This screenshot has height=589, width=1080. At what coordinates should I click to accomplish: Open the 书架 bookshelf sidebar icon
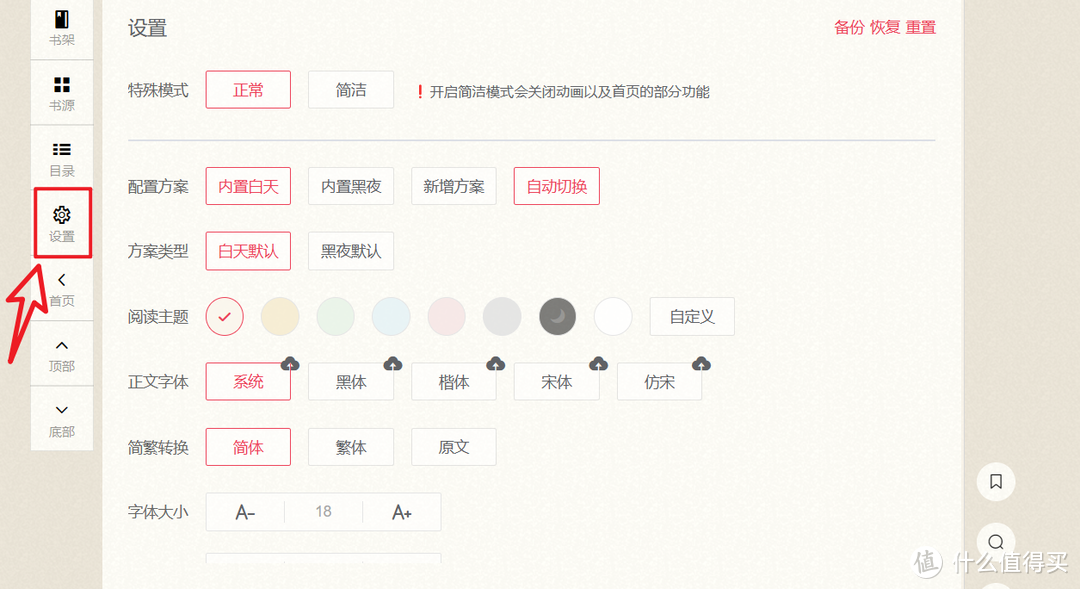click(x=61, y=19)
